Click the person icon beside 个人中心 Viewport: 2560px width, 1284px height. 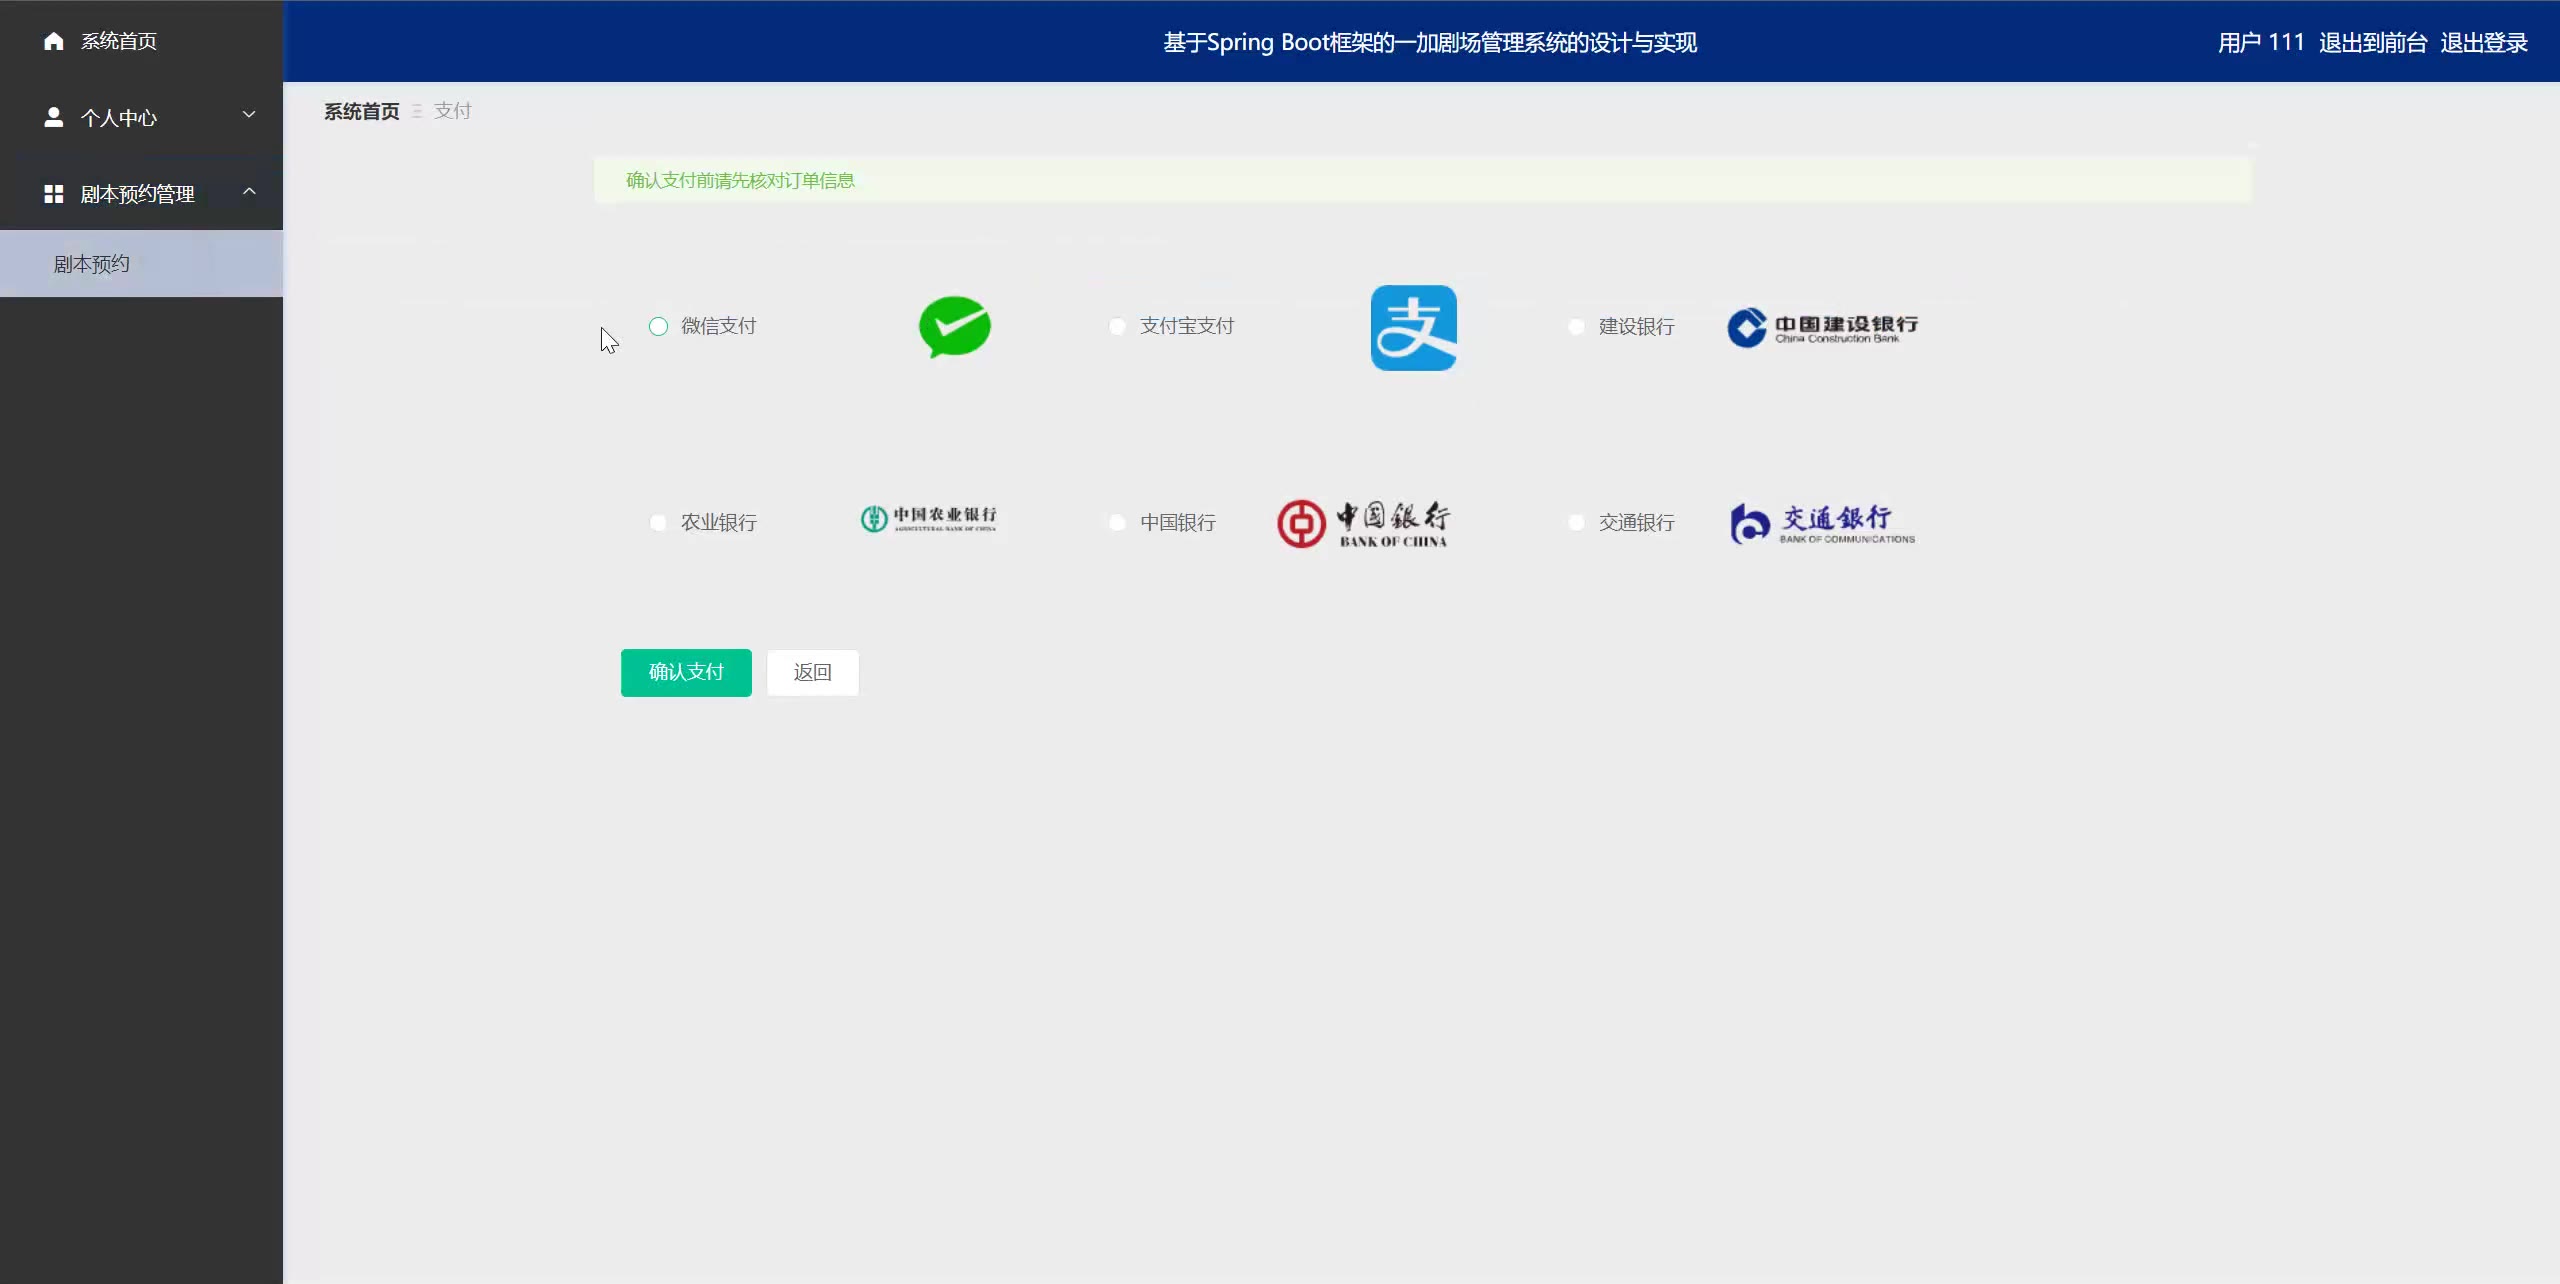click(54, 117)
